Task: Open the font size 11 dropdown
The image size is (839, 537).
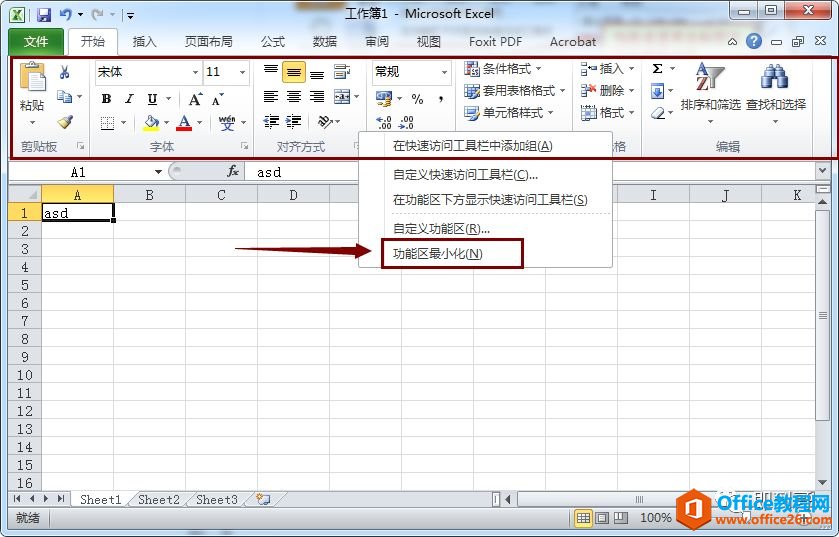Action: click(242, 72)
